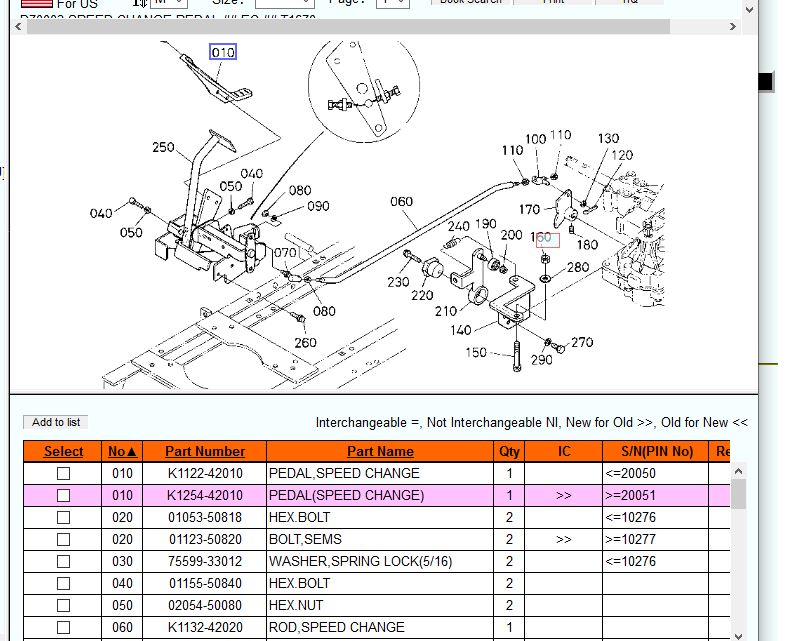Click PEDAL(SPEED CHANGE) part name

click(347, 495)
